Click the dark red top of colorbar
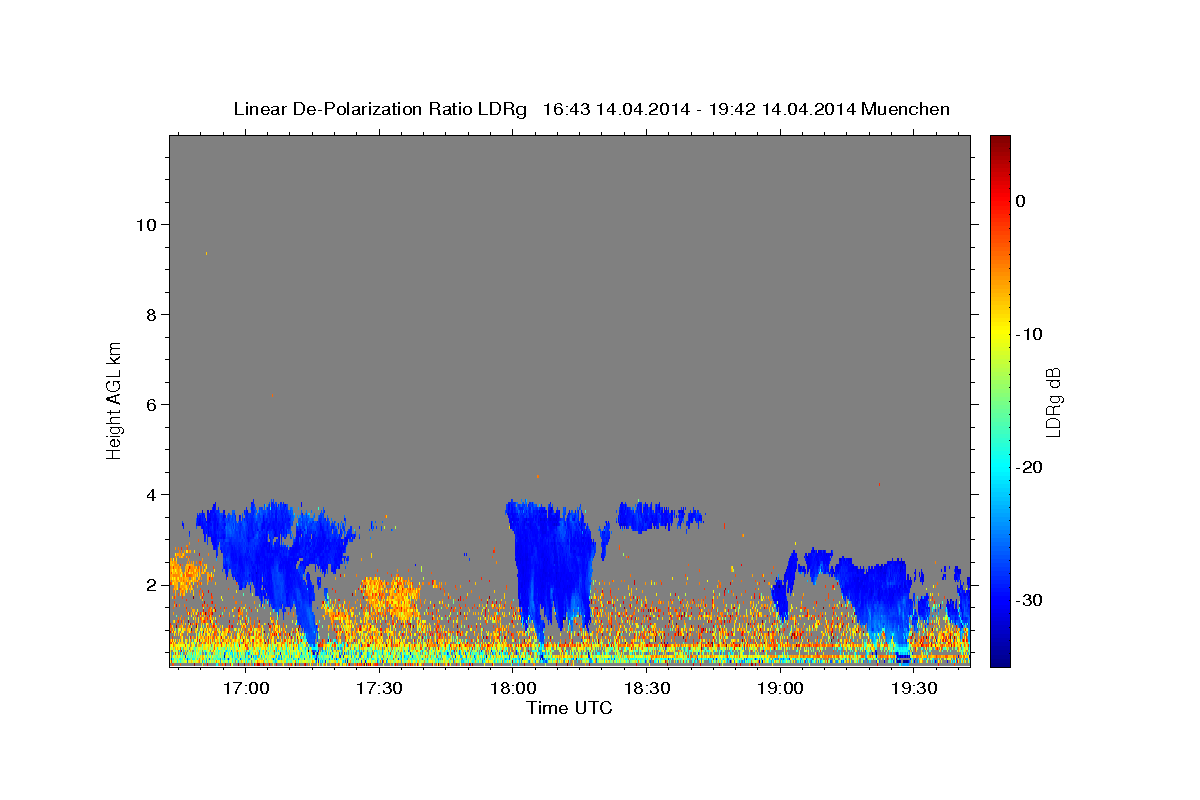 [1000, 142]
